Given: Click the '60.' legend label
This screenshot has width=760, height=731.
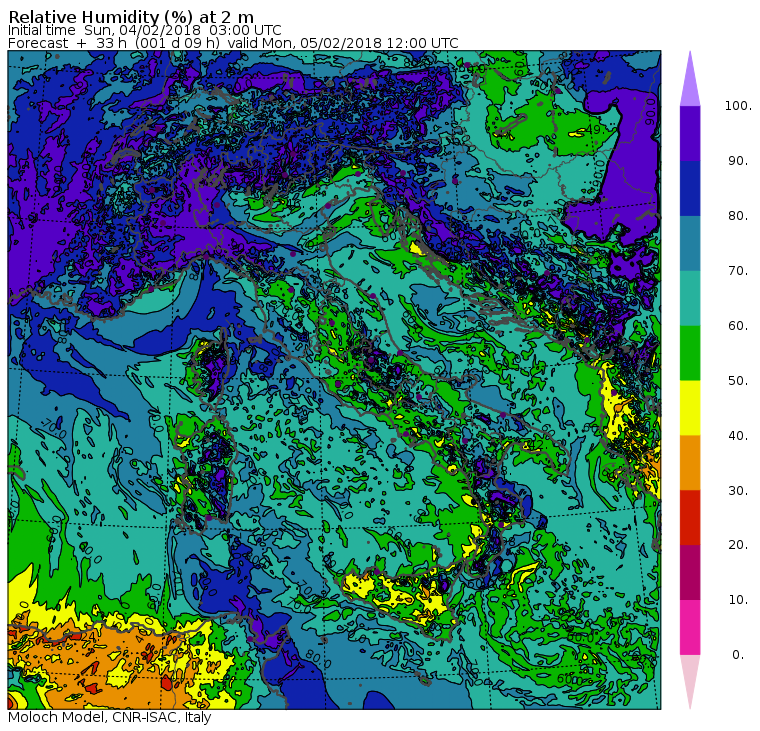Looking at the screenshot, I should (x=738, y=325).
